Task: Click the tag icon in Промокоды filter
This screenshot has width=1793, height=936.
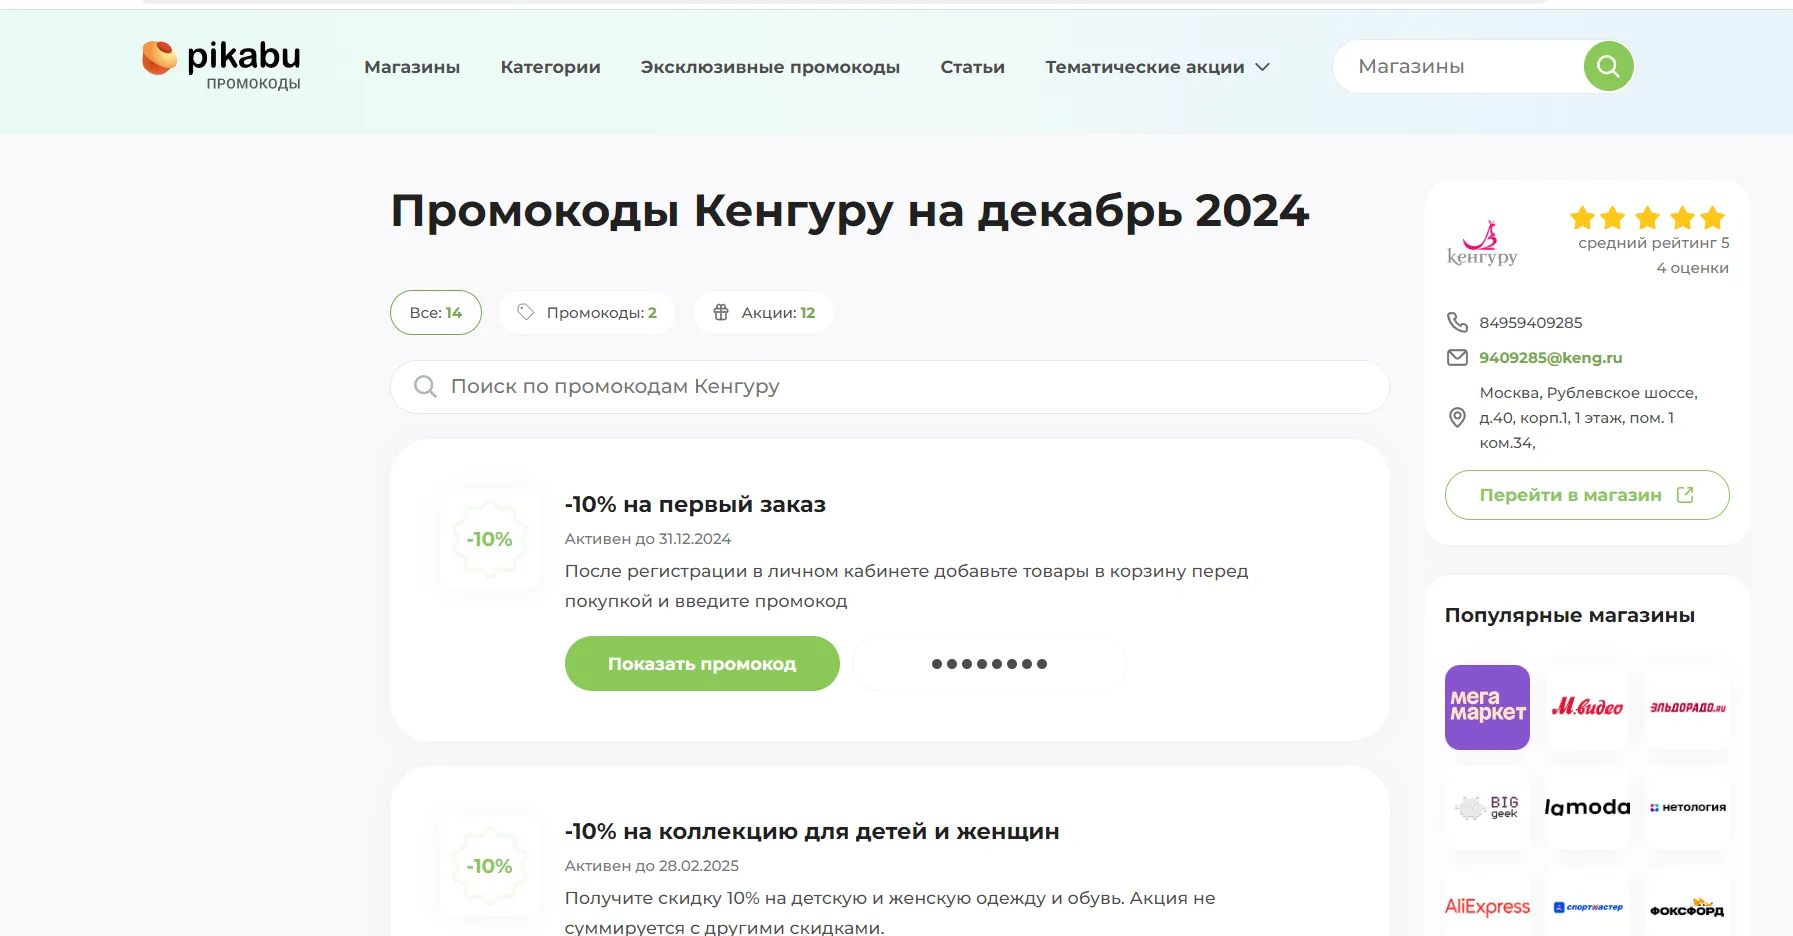Action: click(x=526, y=312)
